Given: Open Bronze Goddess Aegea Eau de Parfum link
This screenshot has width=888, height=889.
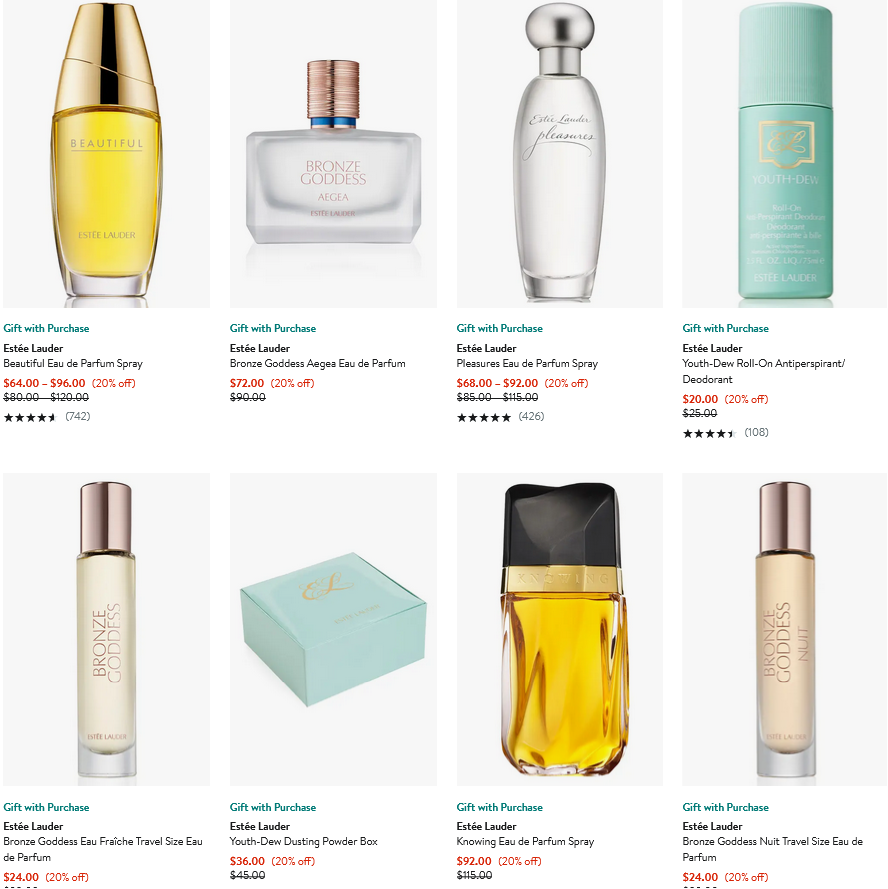Looking at the screenshot, I should point(318,363).
